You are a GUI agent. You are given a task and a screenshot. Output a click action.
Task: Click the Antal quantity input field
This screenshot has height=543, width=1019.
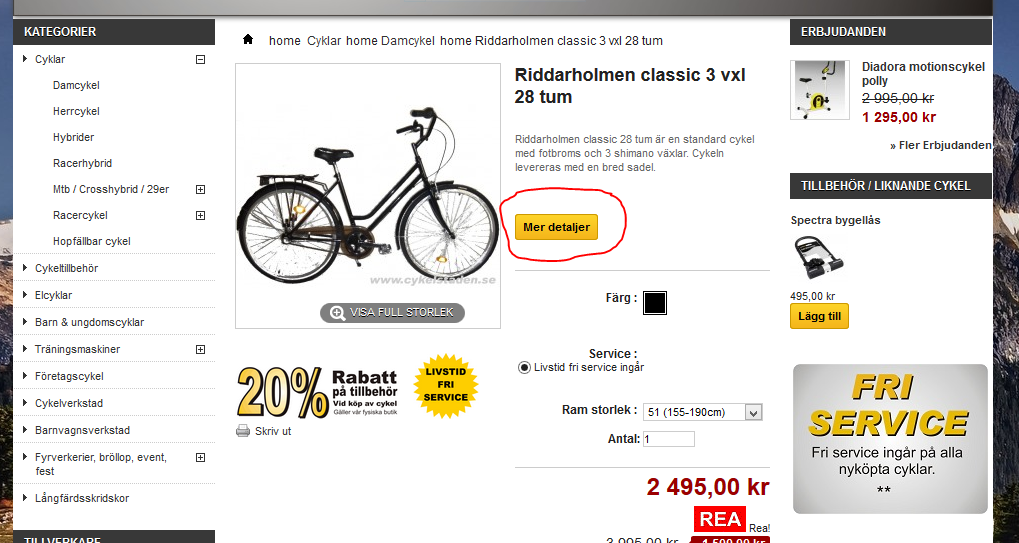669,439
